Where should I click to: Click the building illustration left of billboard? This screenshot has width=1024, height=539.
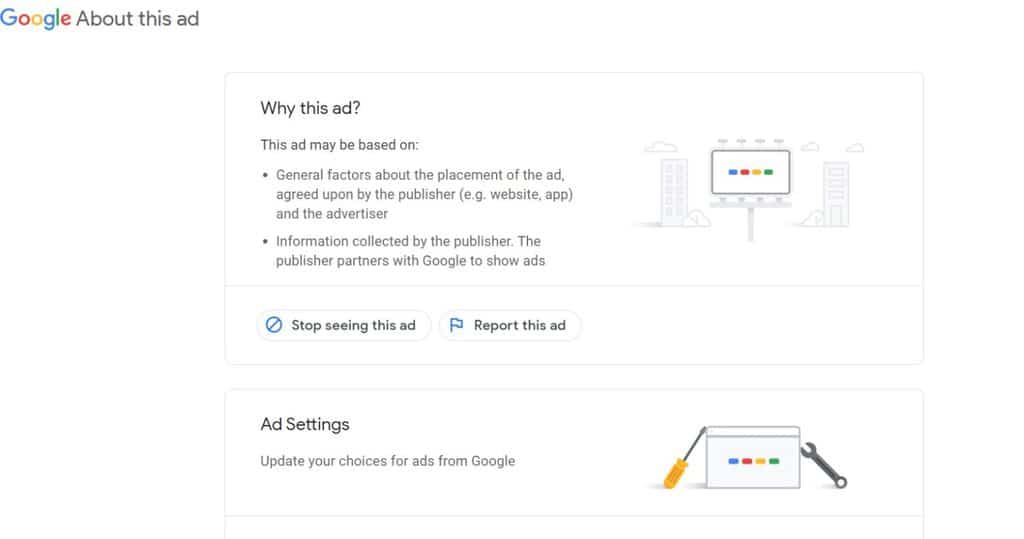[x=677, y=190]
